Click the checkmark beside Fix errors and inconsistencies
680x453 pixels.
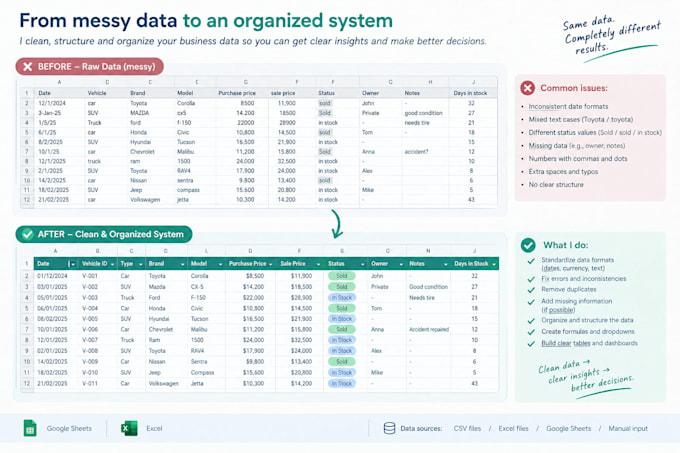point(531,279)
